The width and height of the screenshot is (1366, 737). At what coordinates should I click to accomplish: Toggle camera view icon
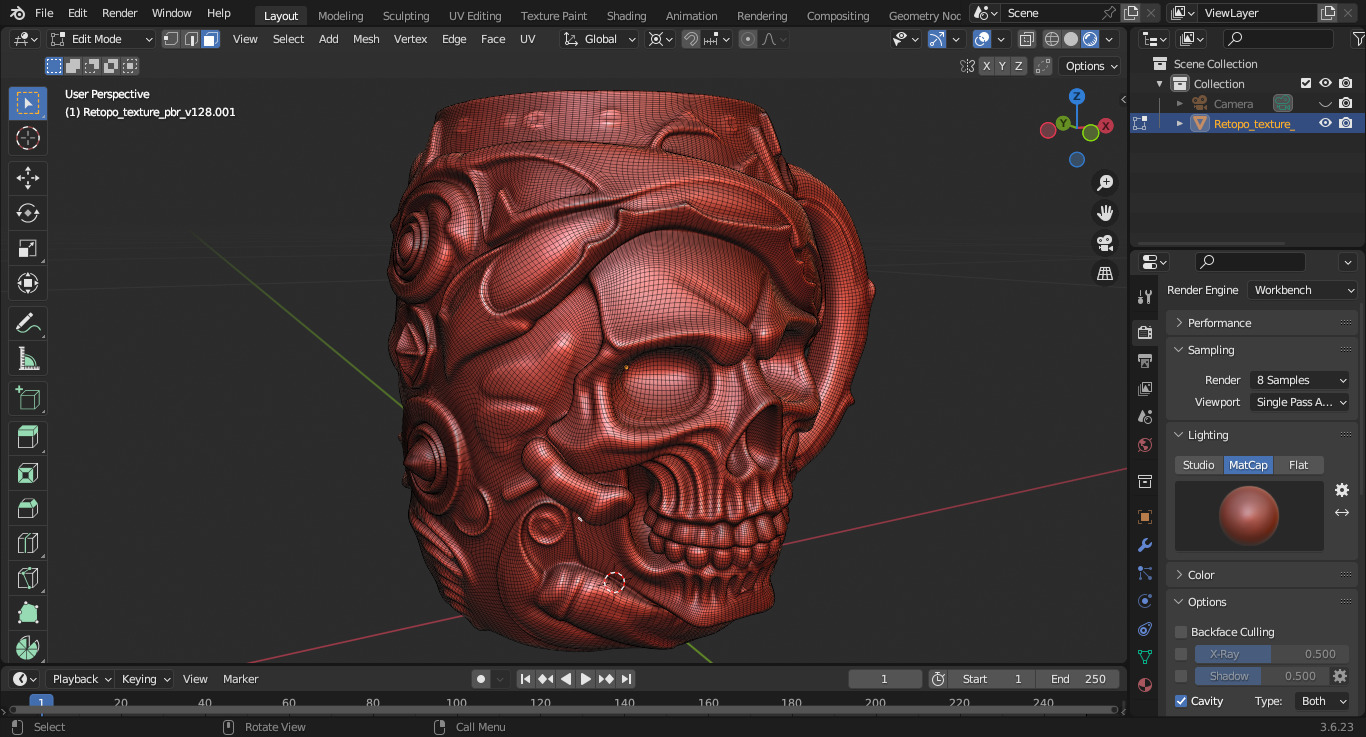[x=1105, y=243]
